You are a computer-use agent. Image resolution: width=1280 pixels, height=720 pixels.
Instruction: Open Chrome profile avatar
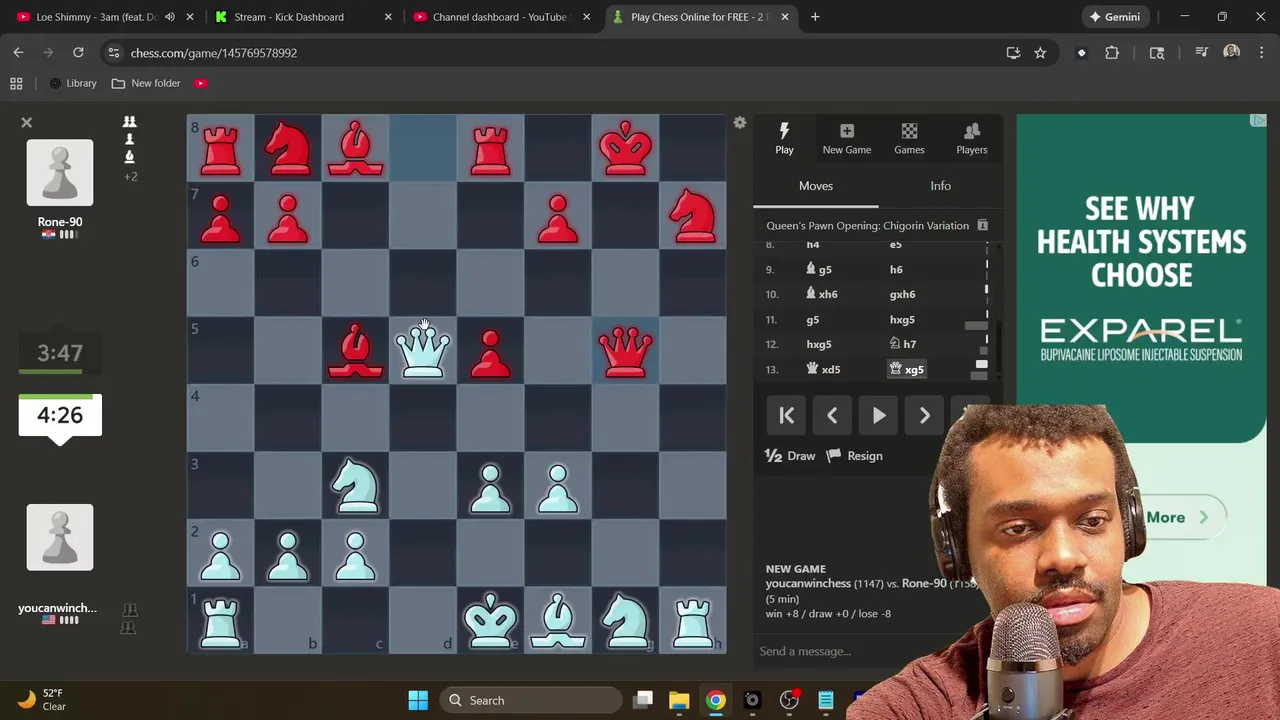click(1231, 53)
